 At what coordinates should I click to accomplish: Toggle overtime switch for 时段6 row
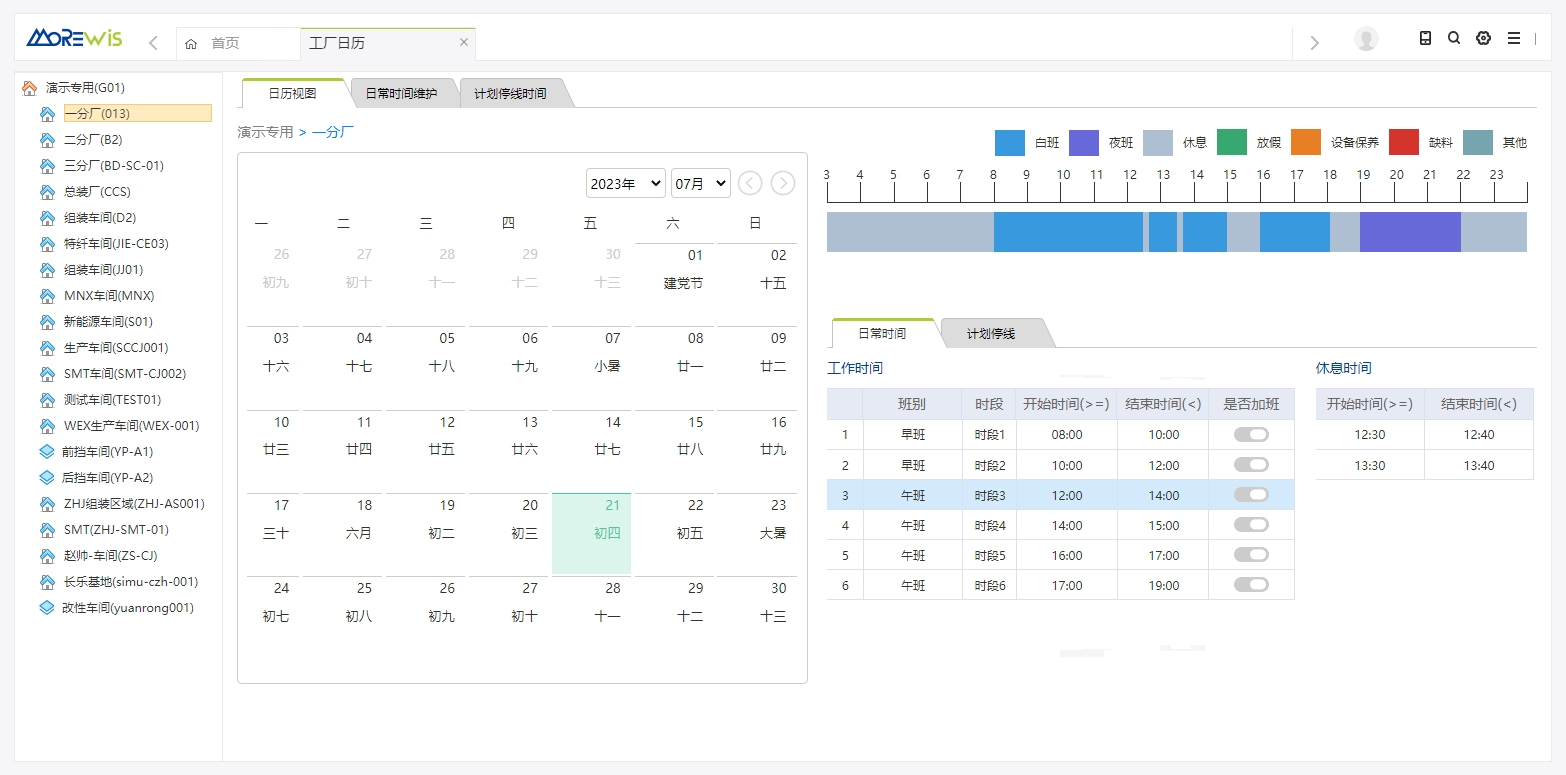click(1251, 584)
